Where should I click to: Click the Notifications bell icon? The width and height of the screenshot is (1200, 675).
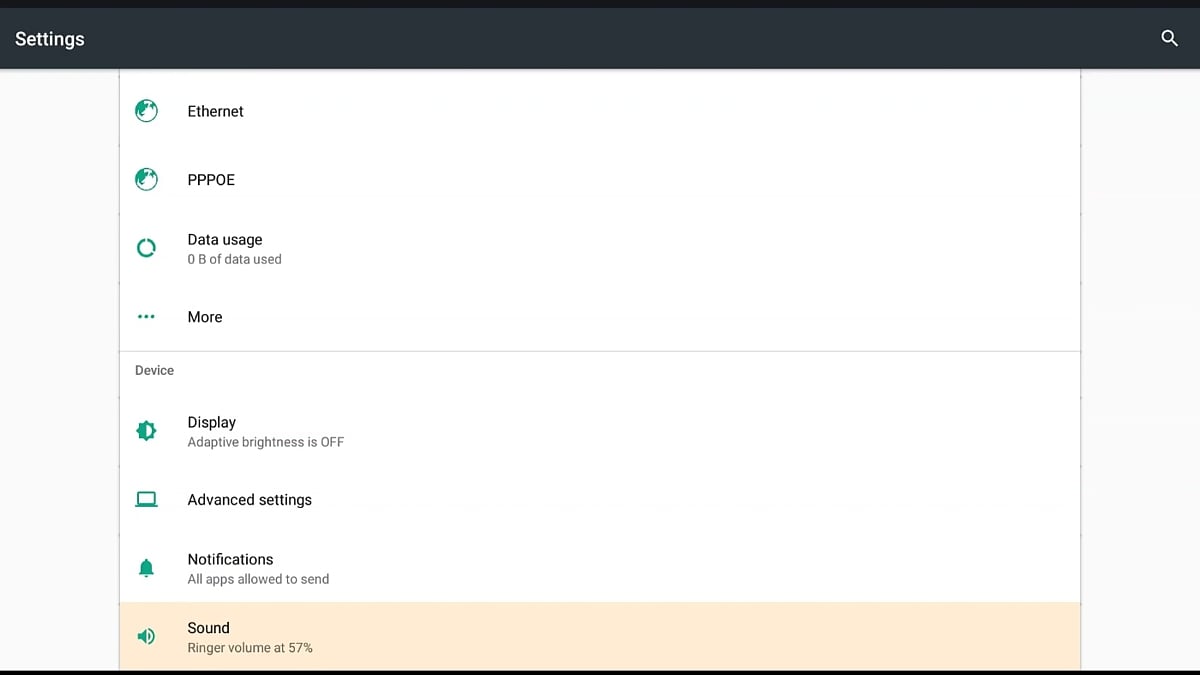click(146, 568)
